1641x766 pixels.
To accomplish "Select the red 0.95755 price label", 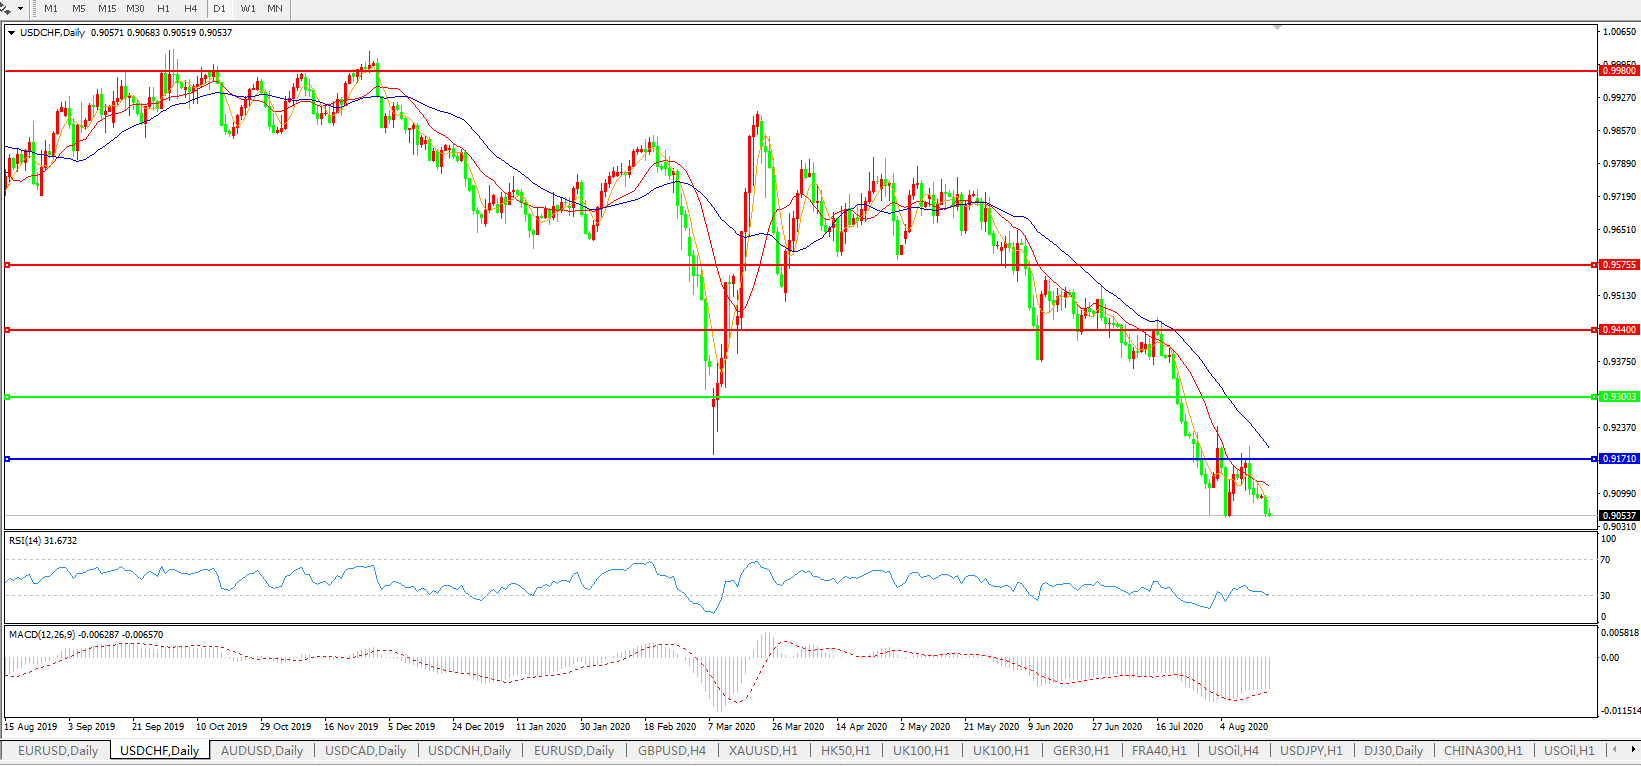I will [x=1619, y=265].
